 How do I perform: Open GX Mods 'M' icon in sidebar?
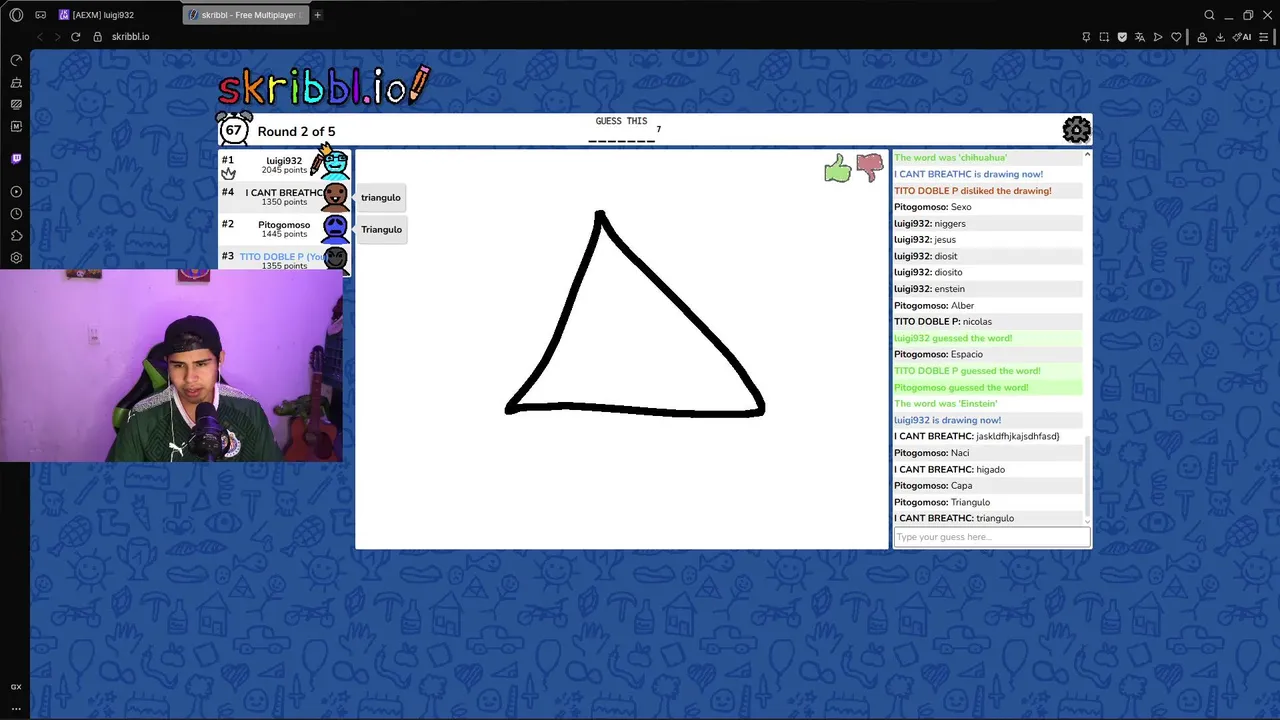coord(16,126)
